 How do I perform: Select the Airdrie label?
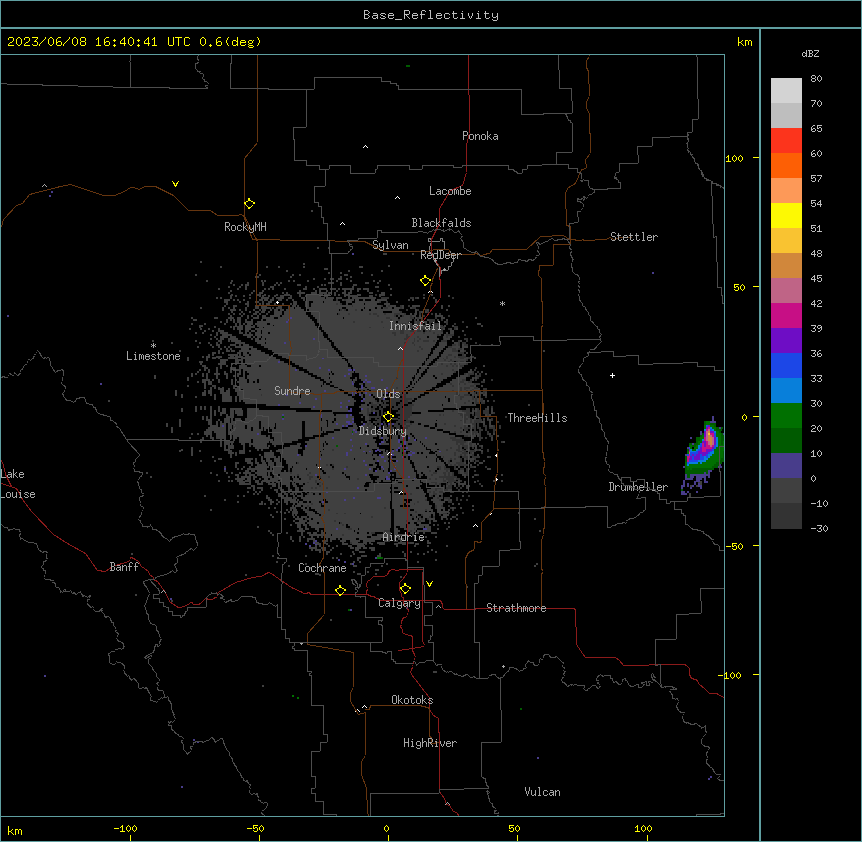click(404, 537)
